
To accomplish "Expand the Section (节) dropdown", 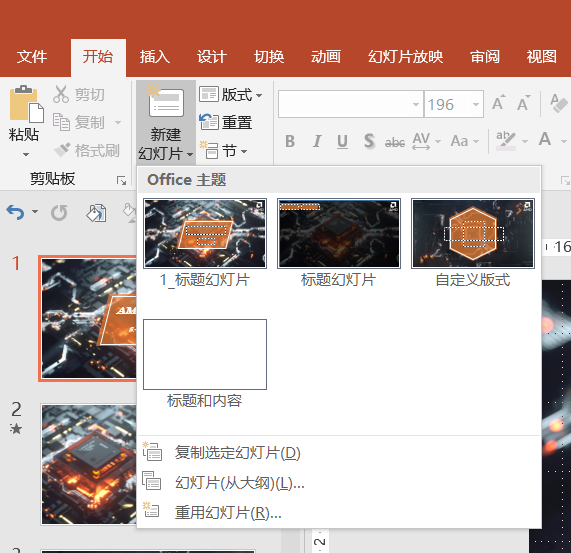I will (224, 150).
